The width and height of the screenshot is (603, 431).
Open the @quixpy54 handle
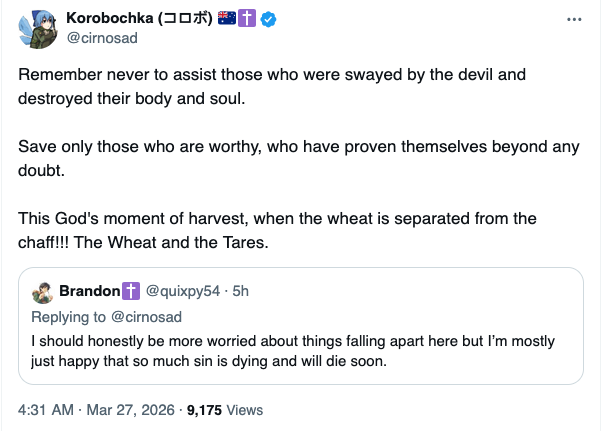pos(184,292)
